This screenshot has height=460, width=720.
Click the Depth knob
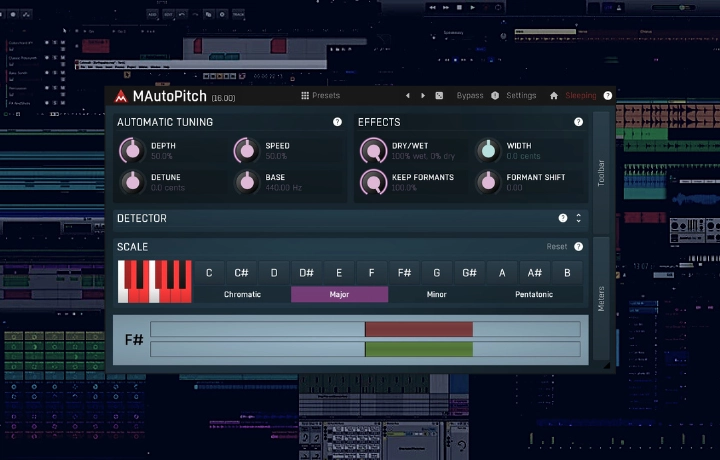[x=132, y=150]
